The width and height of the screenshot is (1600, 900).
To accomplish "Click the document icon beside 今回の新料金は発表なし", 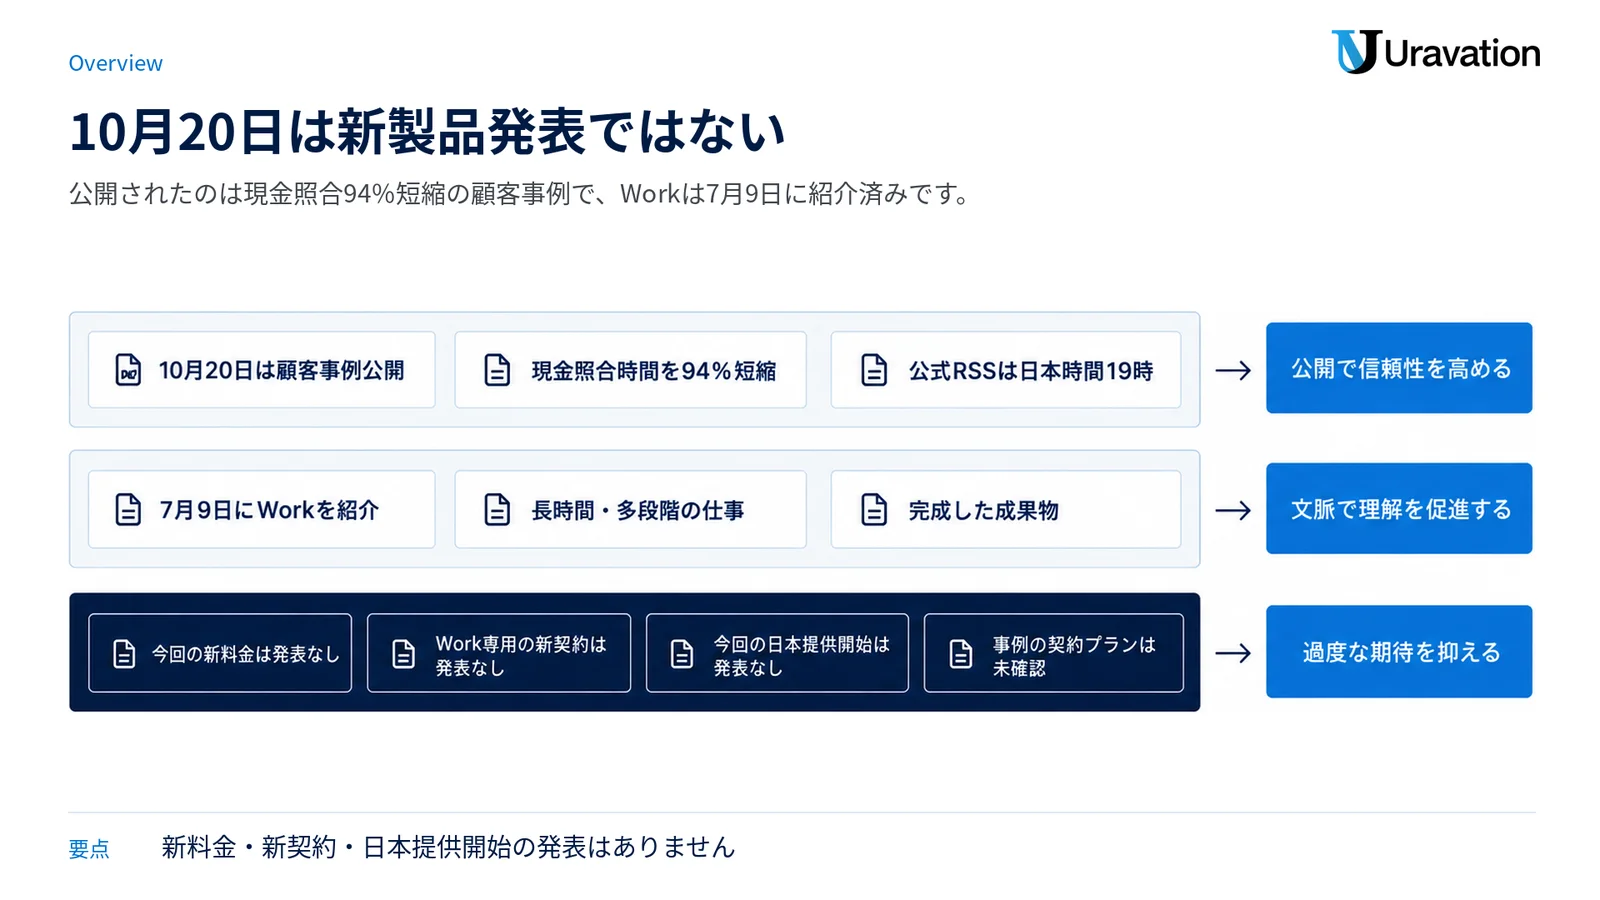I will pyautogui.click(x=124, y=654).
